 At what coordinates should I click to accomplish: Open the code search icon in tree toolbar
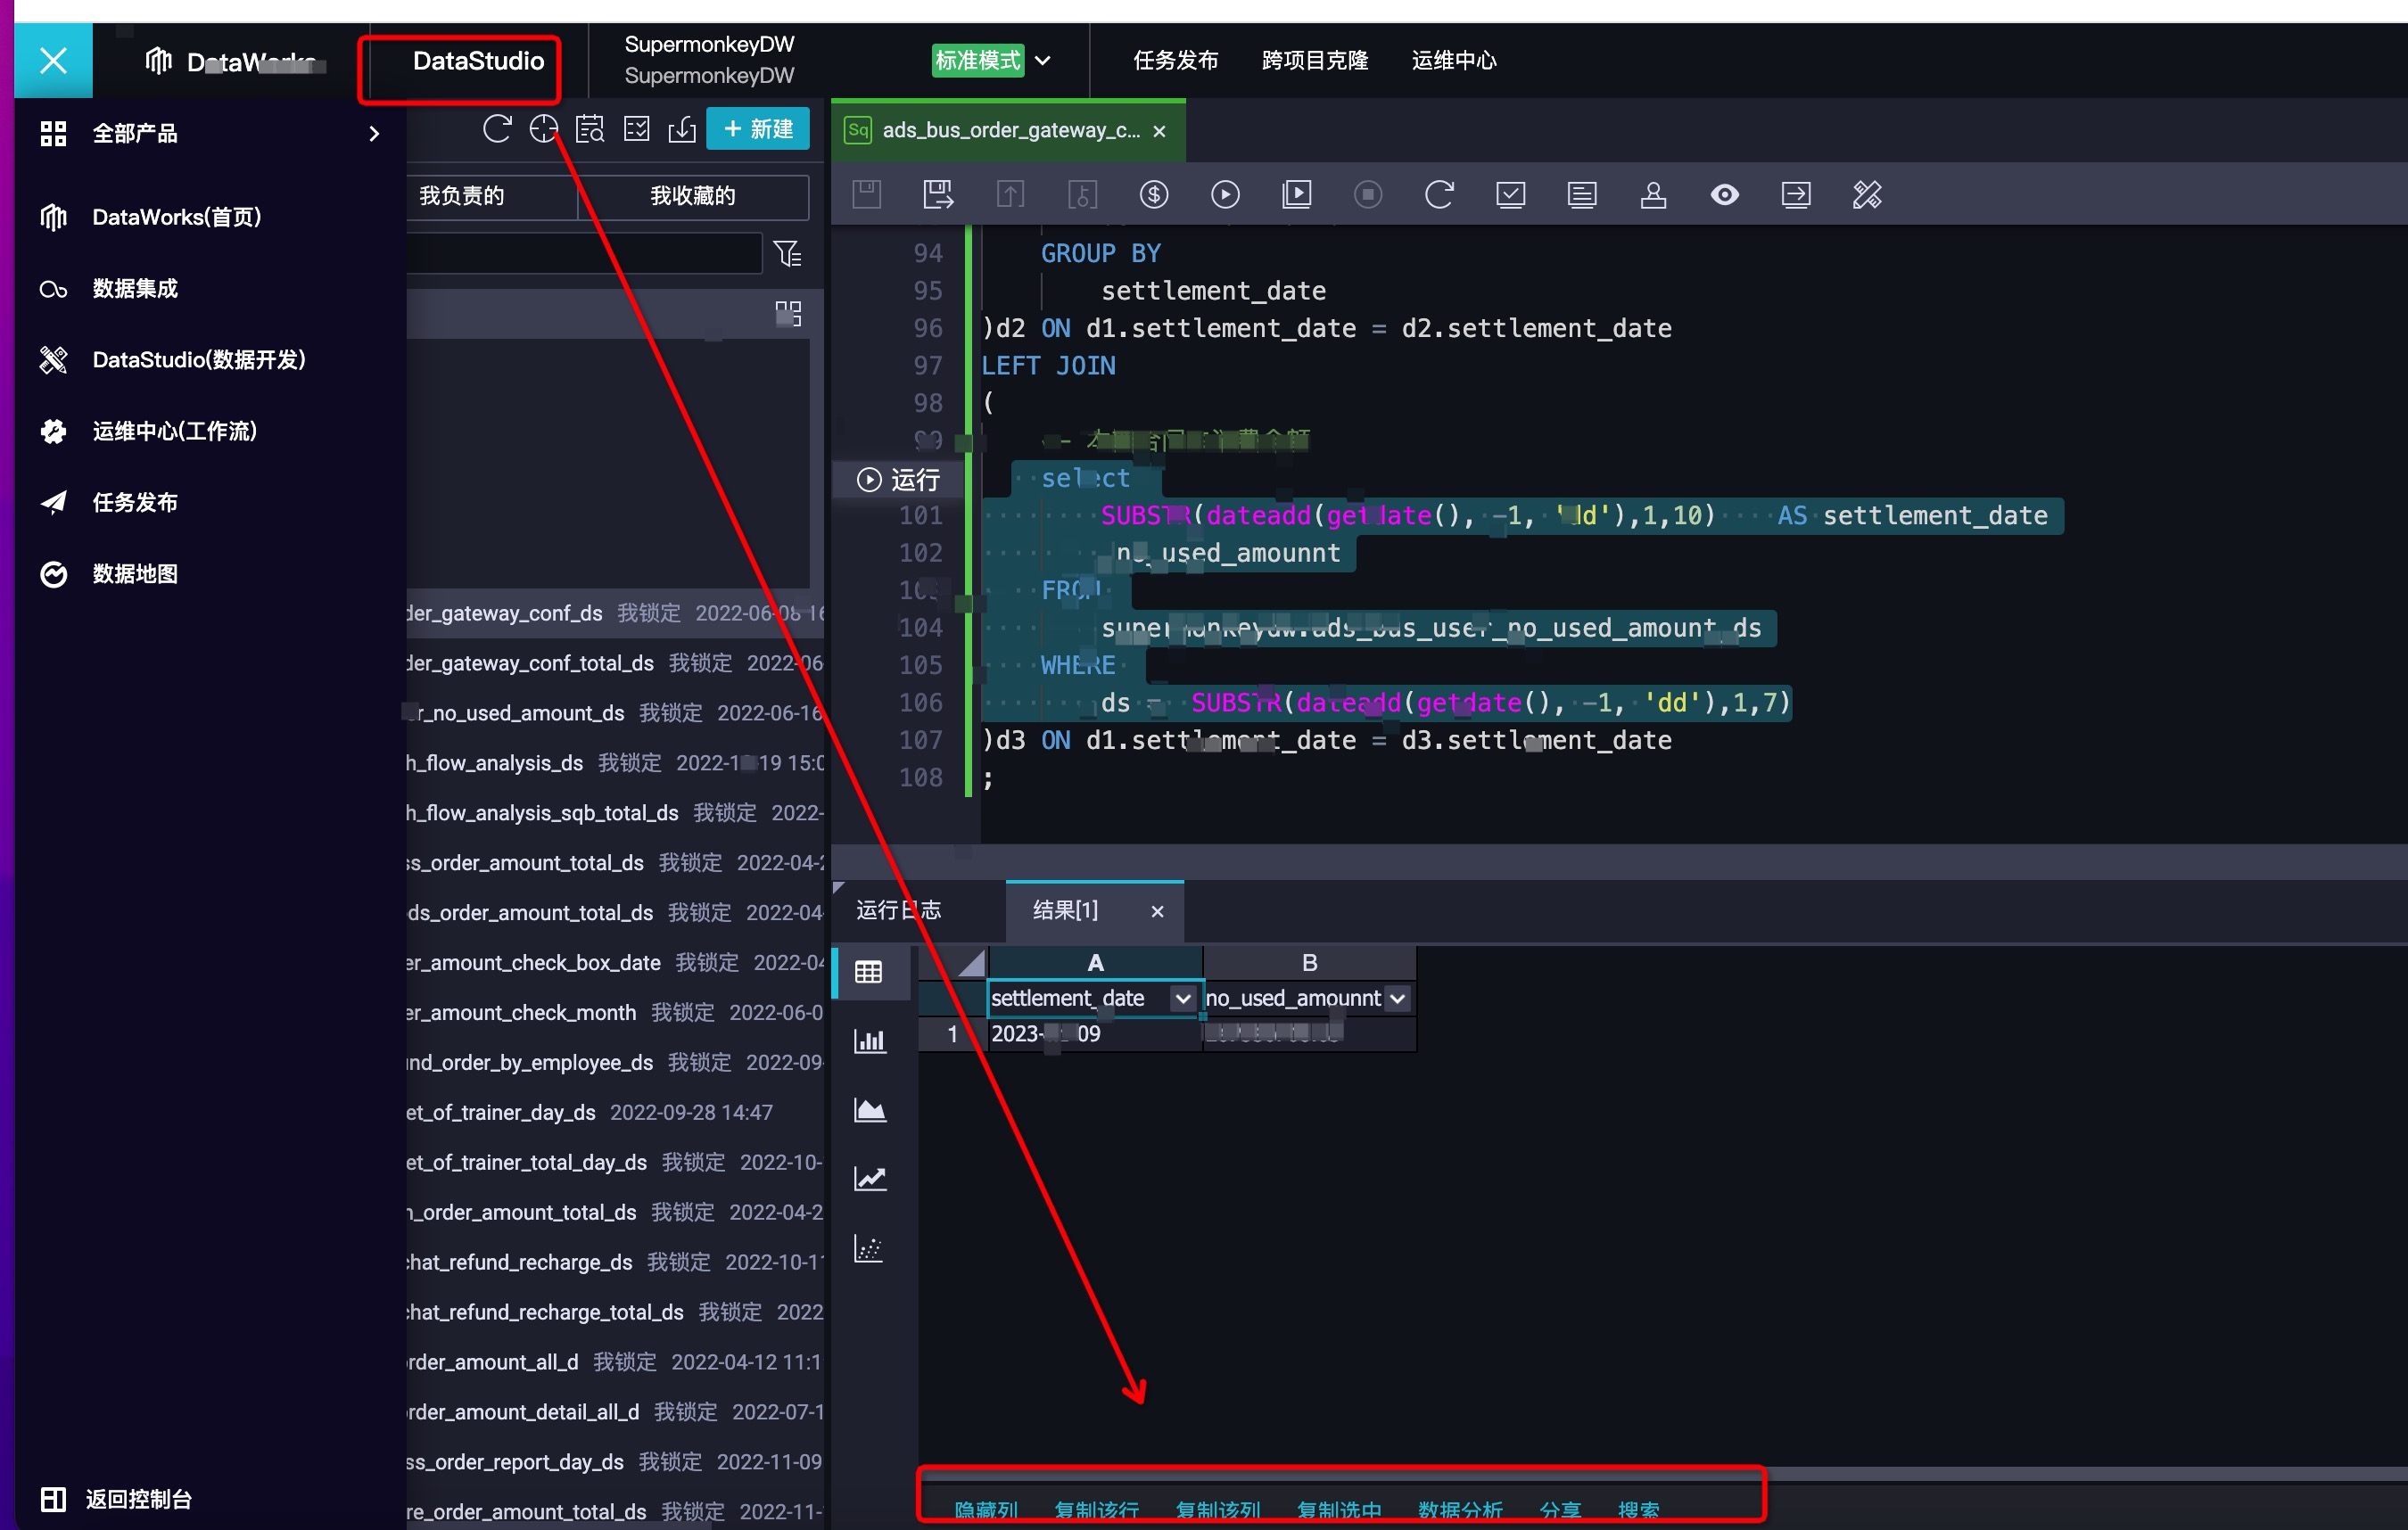click(590, 129)
